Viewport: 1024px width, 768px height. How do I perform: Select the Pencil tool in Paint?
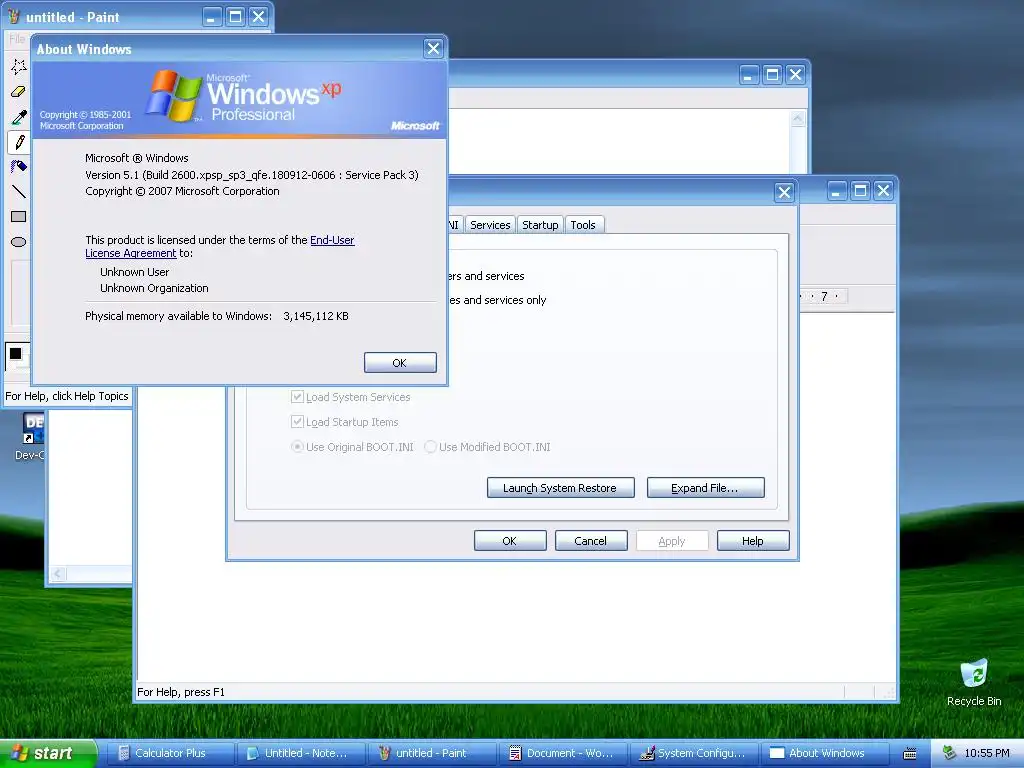(x=18, y=142)
